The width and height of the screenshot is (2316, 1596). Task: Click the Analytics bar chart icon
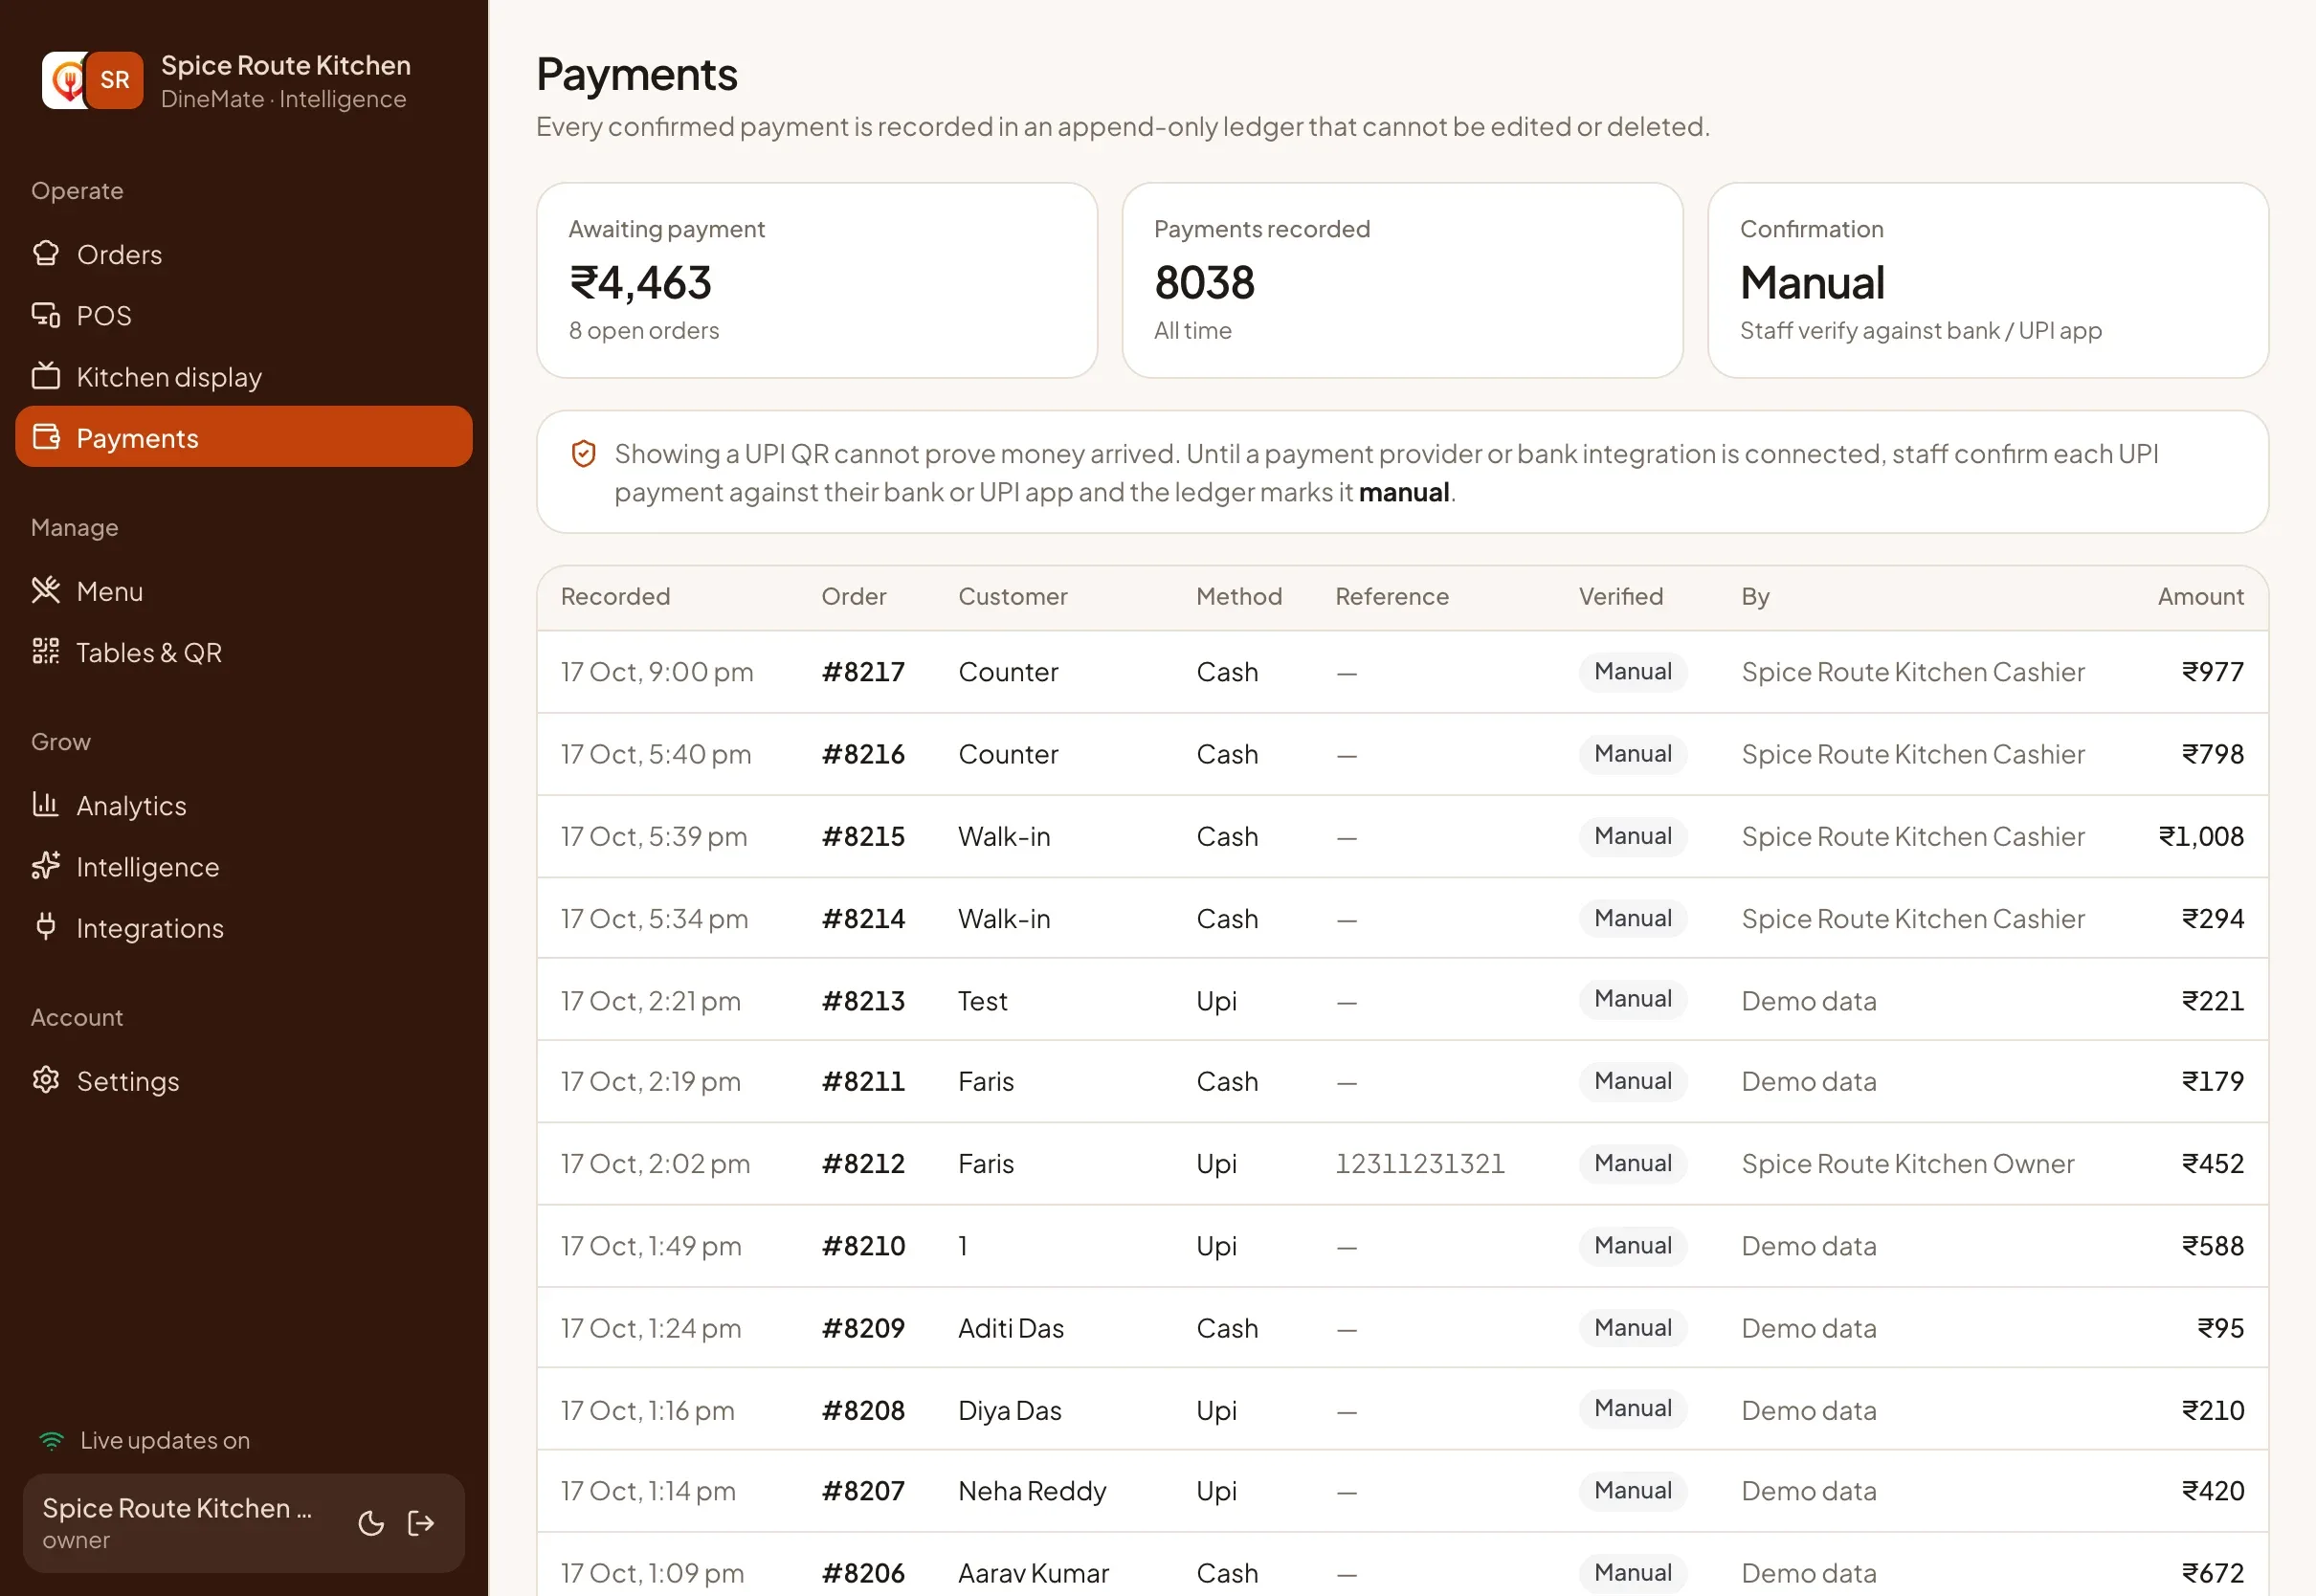tap(46, 805)
